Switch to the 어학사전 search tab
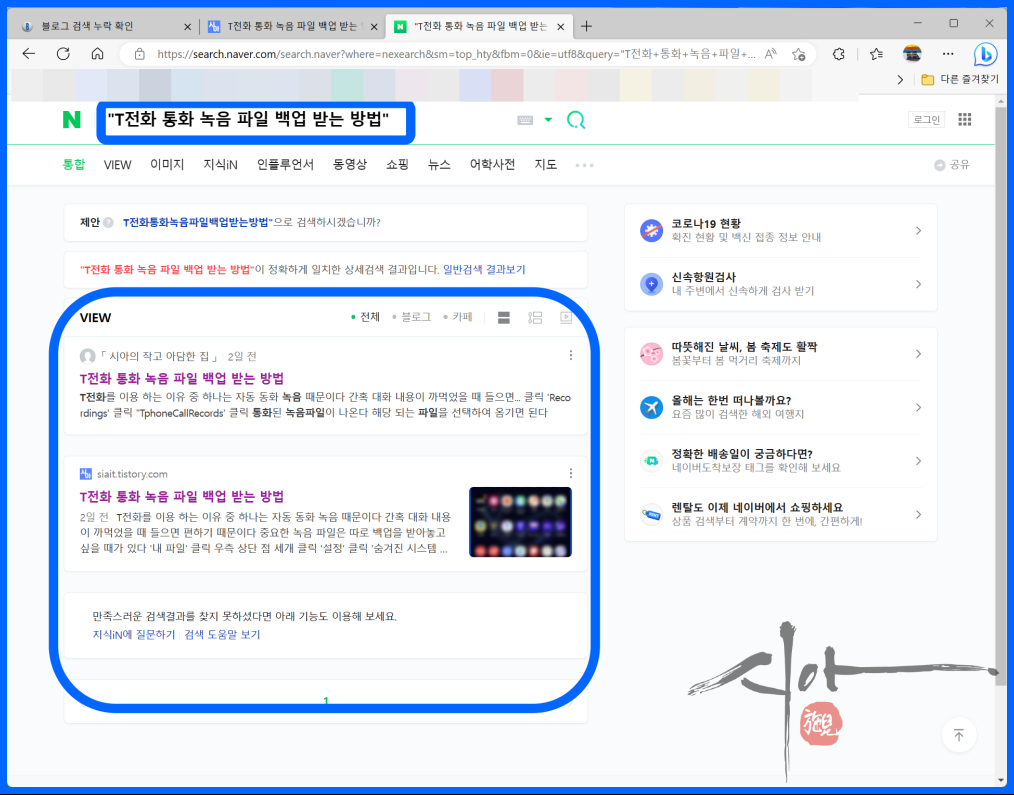 pyautogui.click(x=492, y=165)
